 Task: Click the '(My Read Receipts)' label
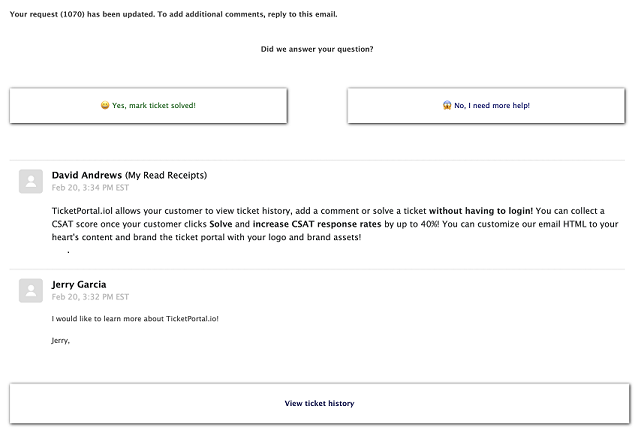coord(166,175)
